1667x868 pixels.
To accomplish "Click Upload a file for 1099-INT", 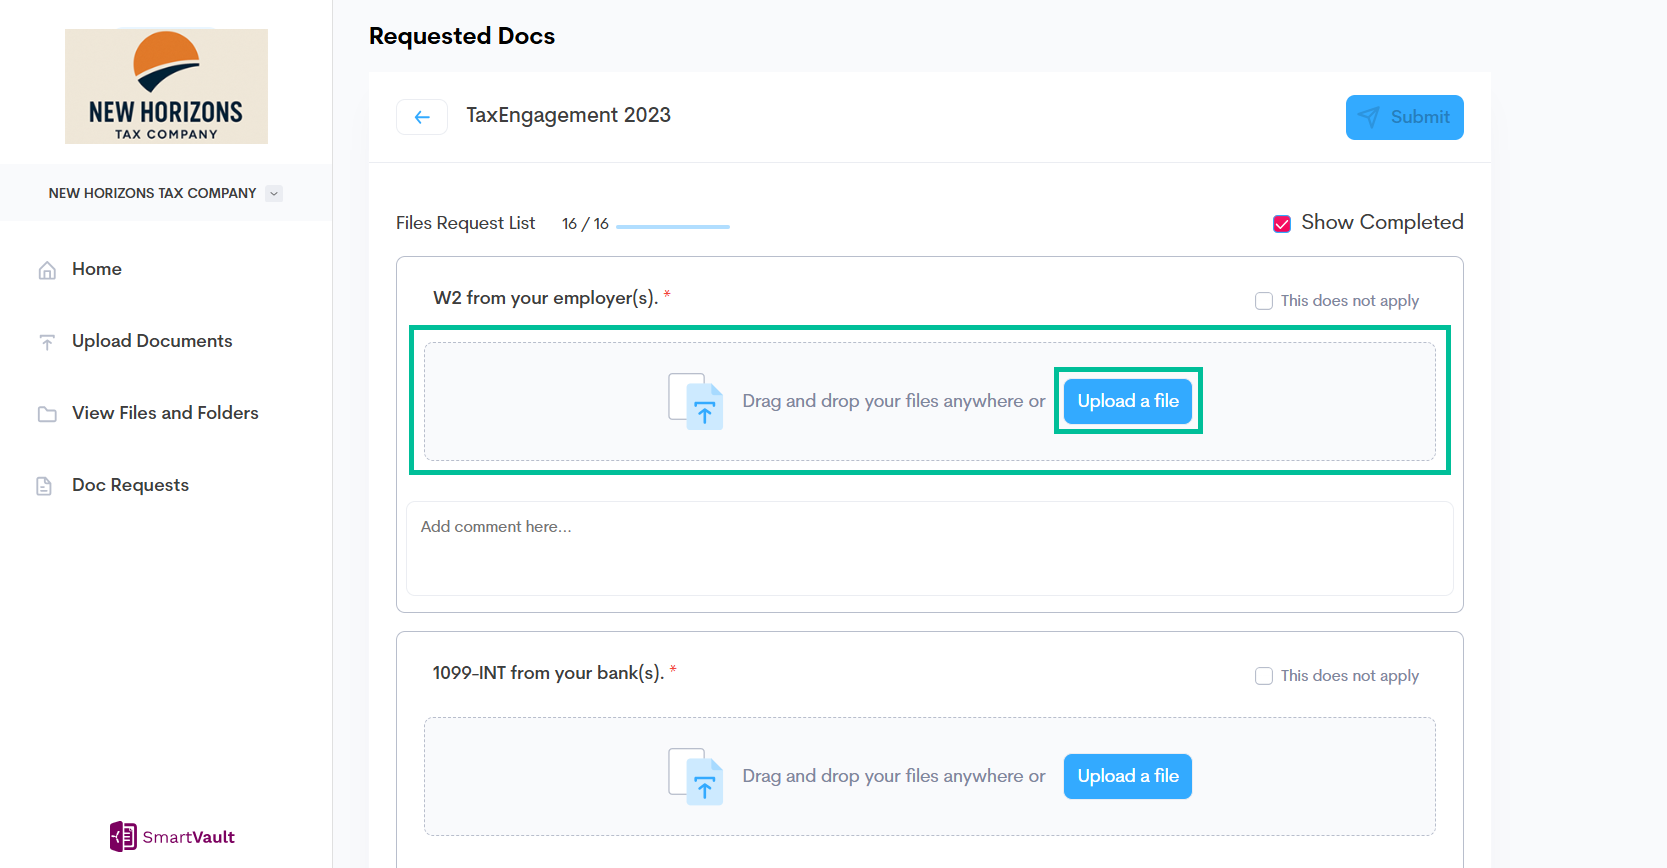I will point(1127,776).
